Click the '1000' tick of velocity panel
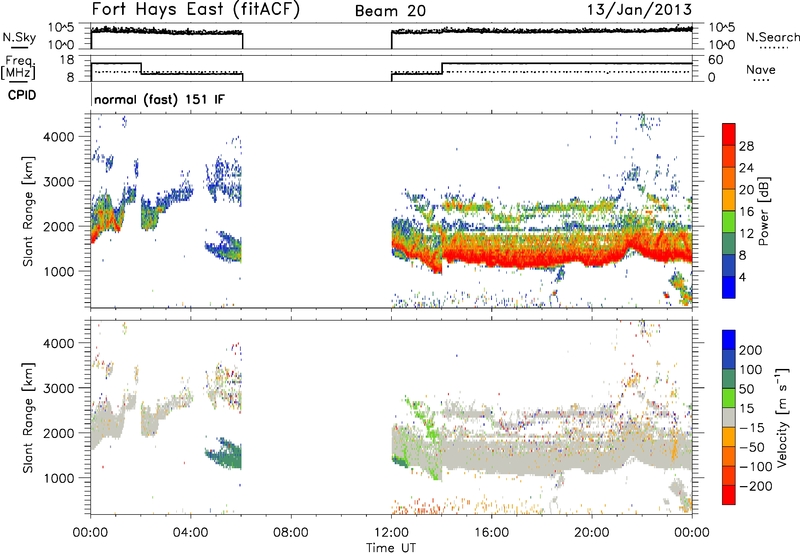 58,478
